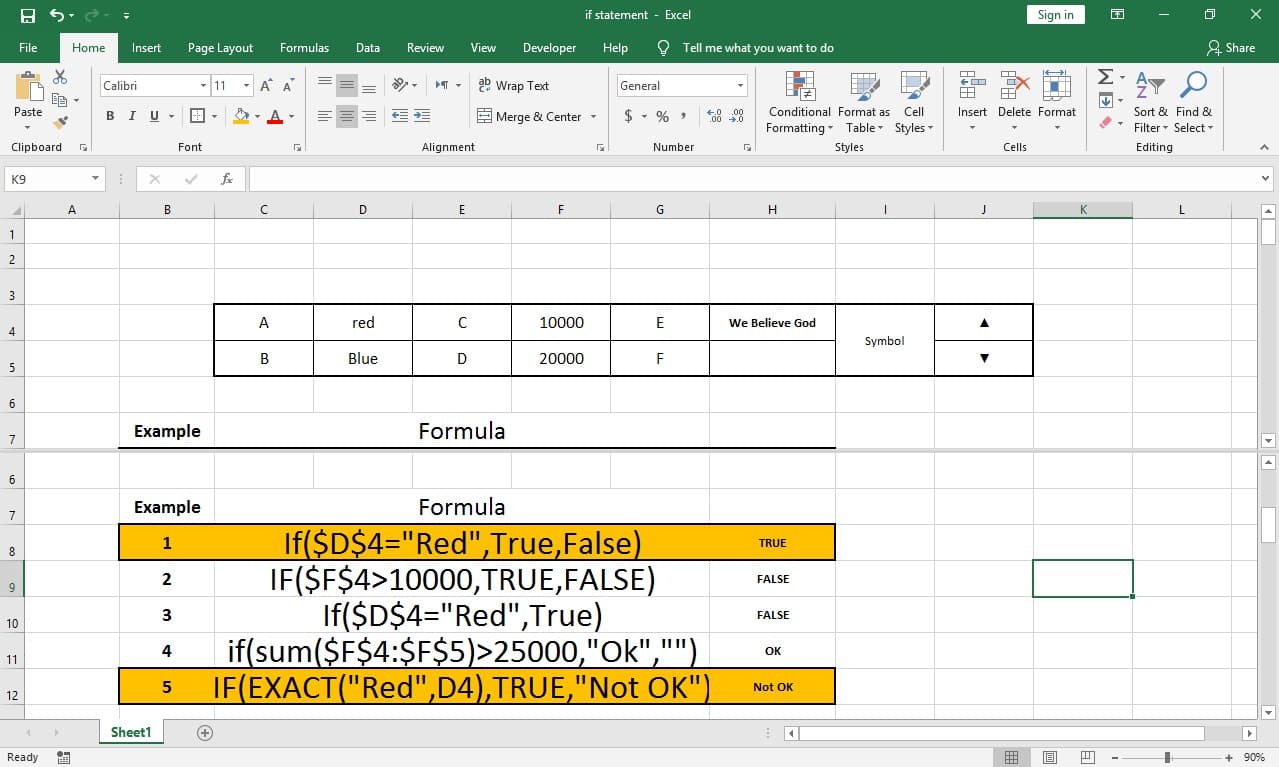Open the Conditional Formatting gallery
1279x767 pixels.
click(x=798, y=100)
